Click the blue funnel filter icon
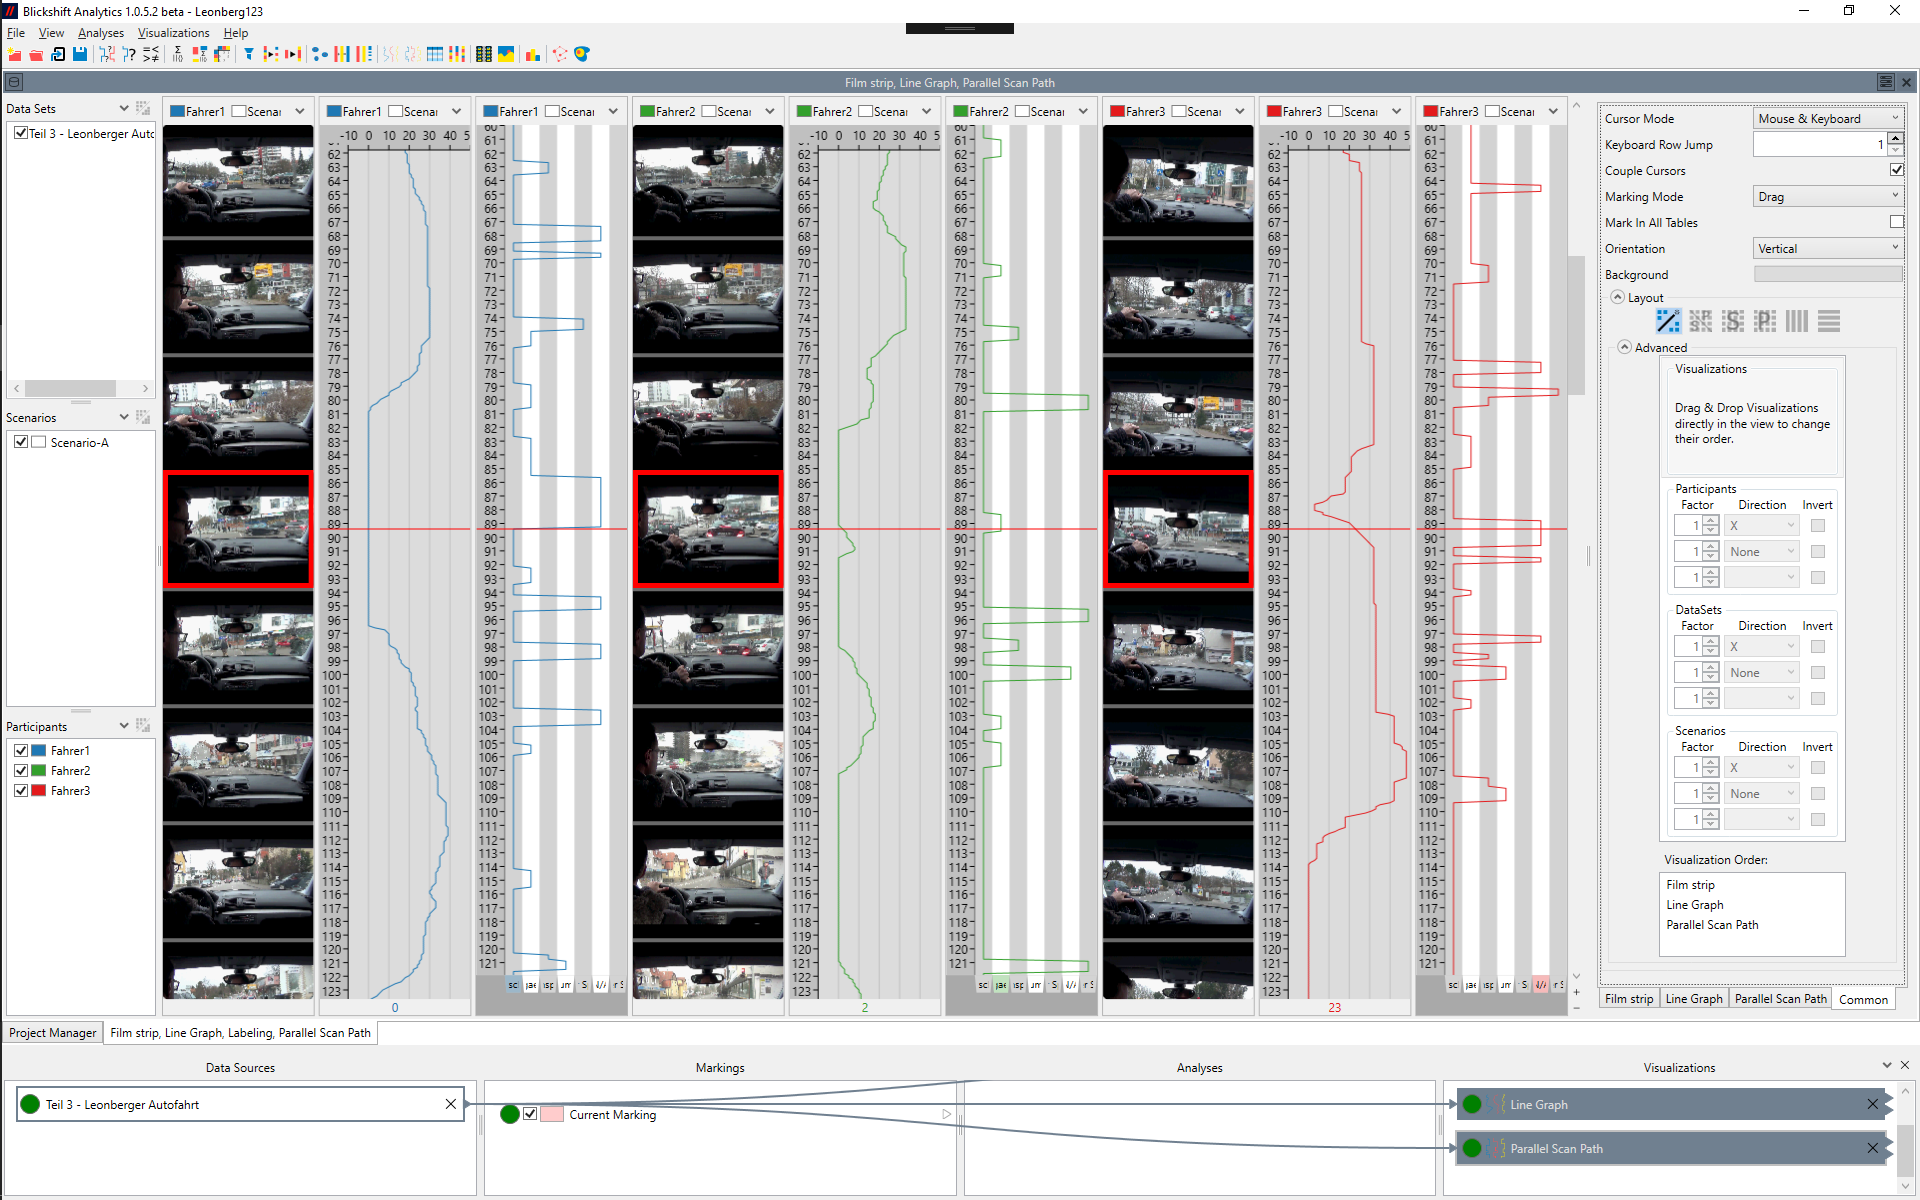Viewport: 1920px width, 1200px height. [249, 54]
